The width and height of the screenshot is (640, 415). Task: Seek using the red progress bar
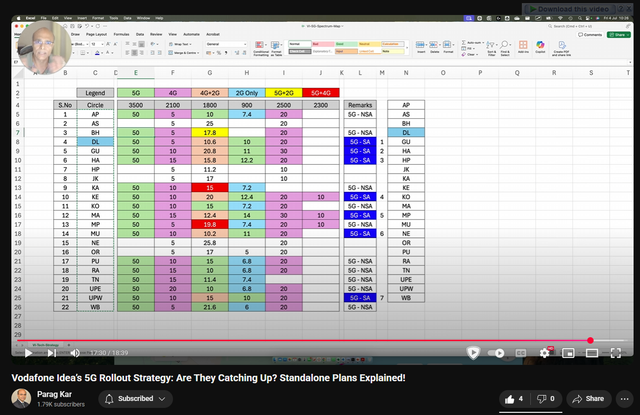tap(303, 340)
